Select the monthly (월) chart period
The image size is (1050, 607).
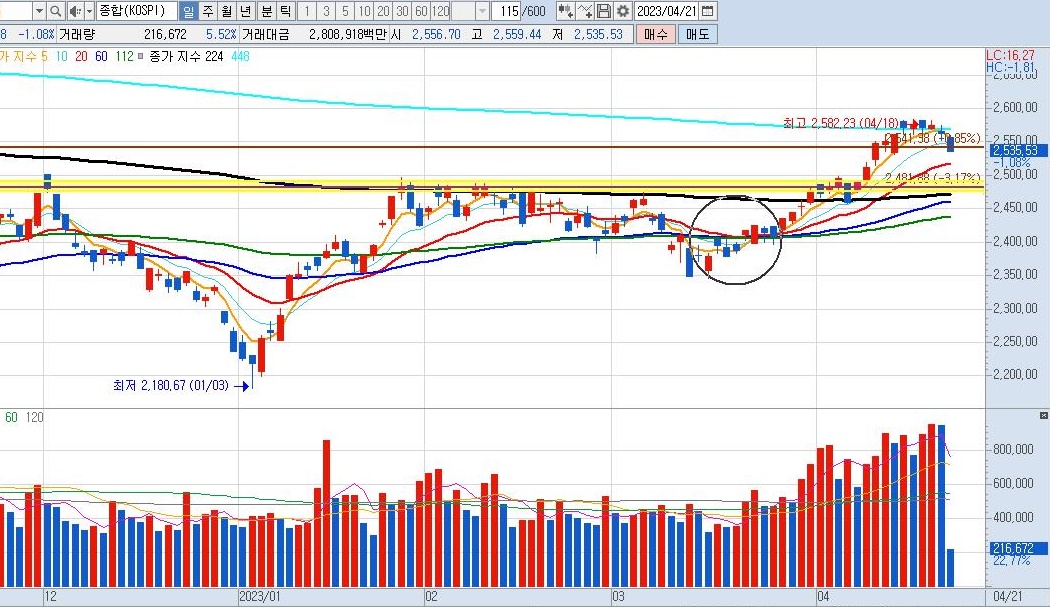tap(227, 11)
